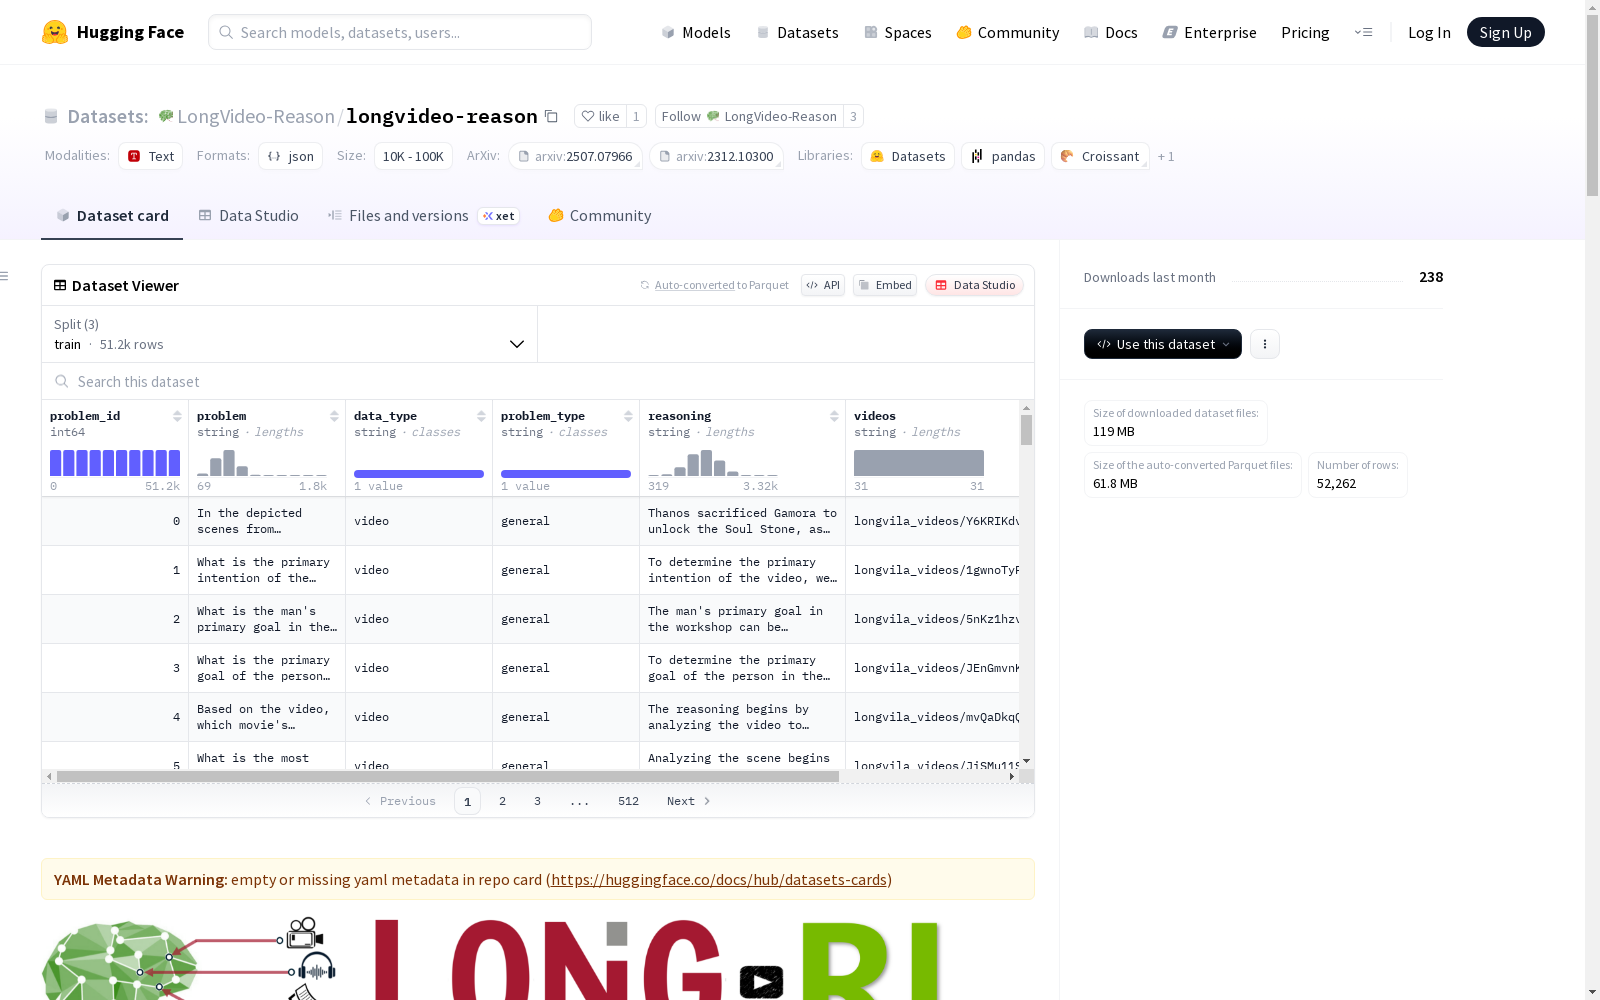Image resolution: width=1600 pixels, height=1000 pixels.
Task: Open the arxiv:2507.07966 tag
Action: (575, 156)
